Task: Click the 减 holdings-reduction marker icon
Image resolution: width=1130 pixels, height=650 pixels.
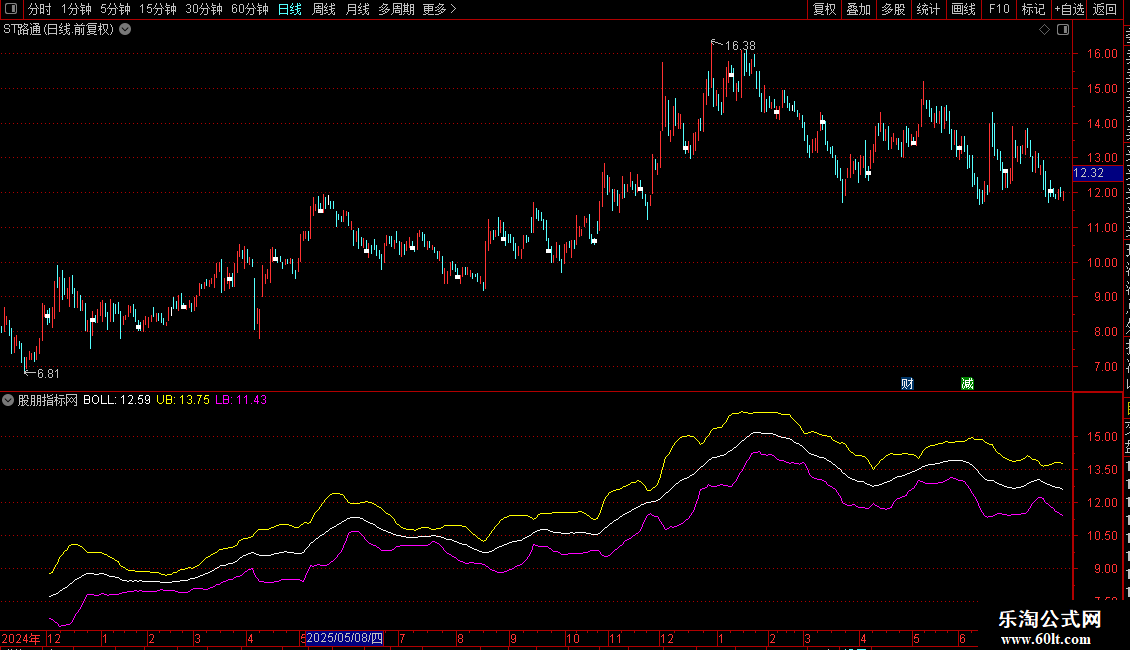Action: 967,383
